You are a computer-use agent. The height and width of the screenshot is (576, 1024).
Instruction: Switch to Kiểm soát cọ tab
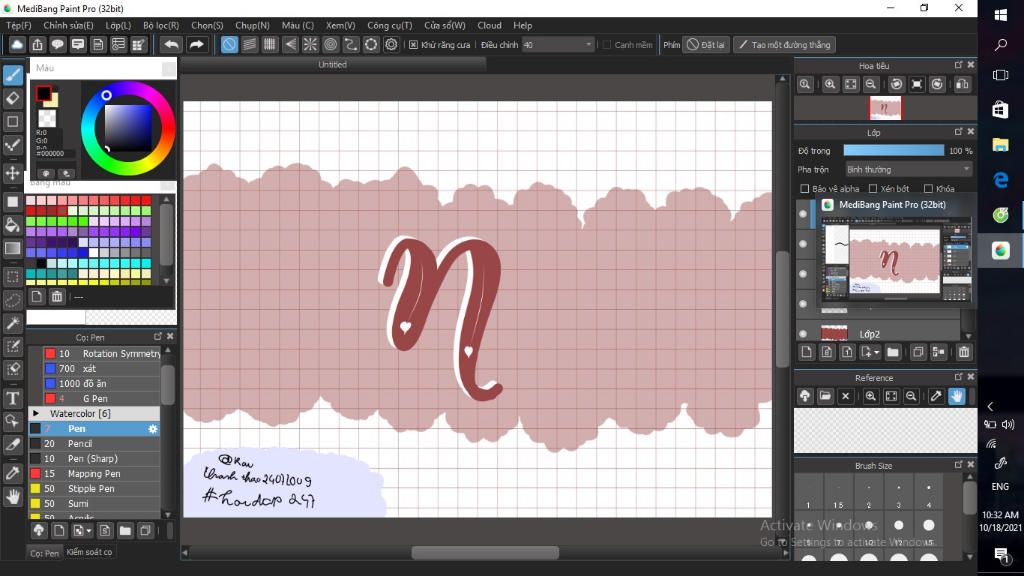click(x=89, y=552)
